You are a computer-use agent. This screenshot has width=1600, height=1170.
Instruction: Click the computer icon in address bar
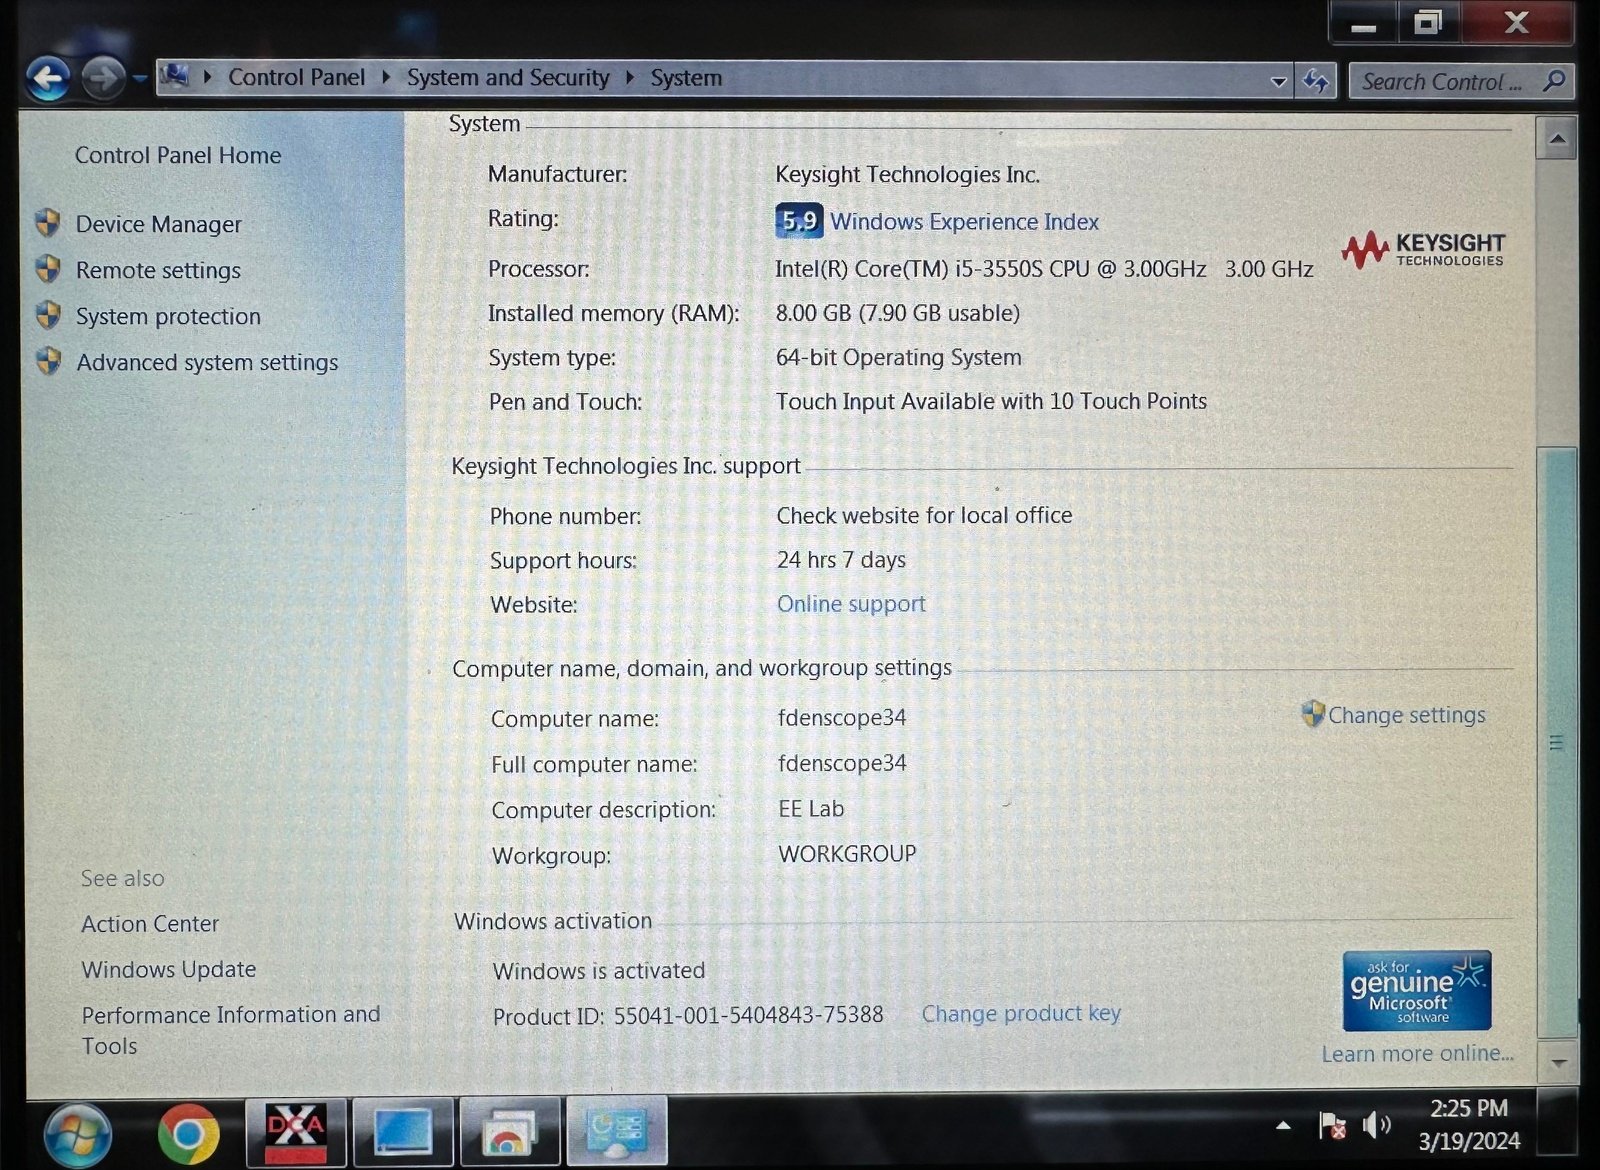coord(176,76)
